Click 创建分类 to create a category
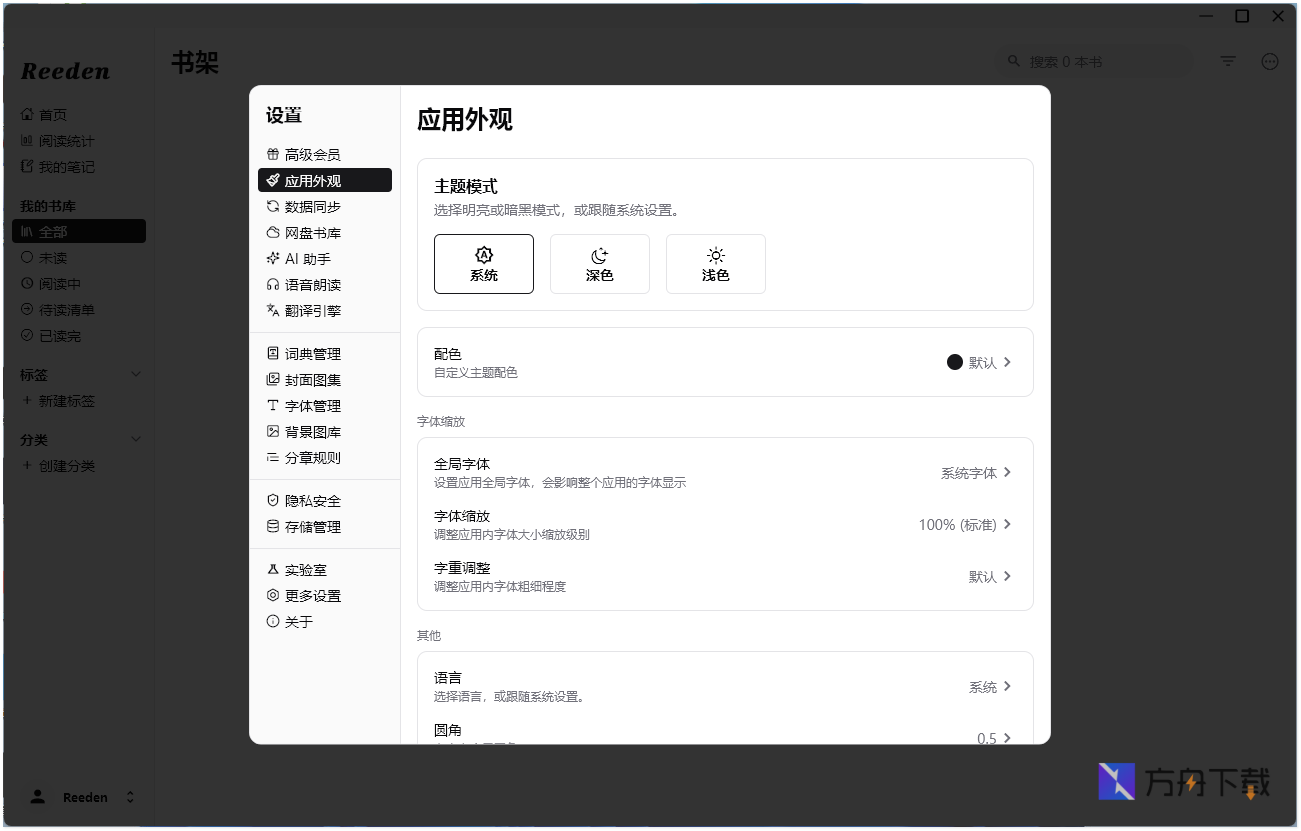1301x831 pixels. [62, 465]
